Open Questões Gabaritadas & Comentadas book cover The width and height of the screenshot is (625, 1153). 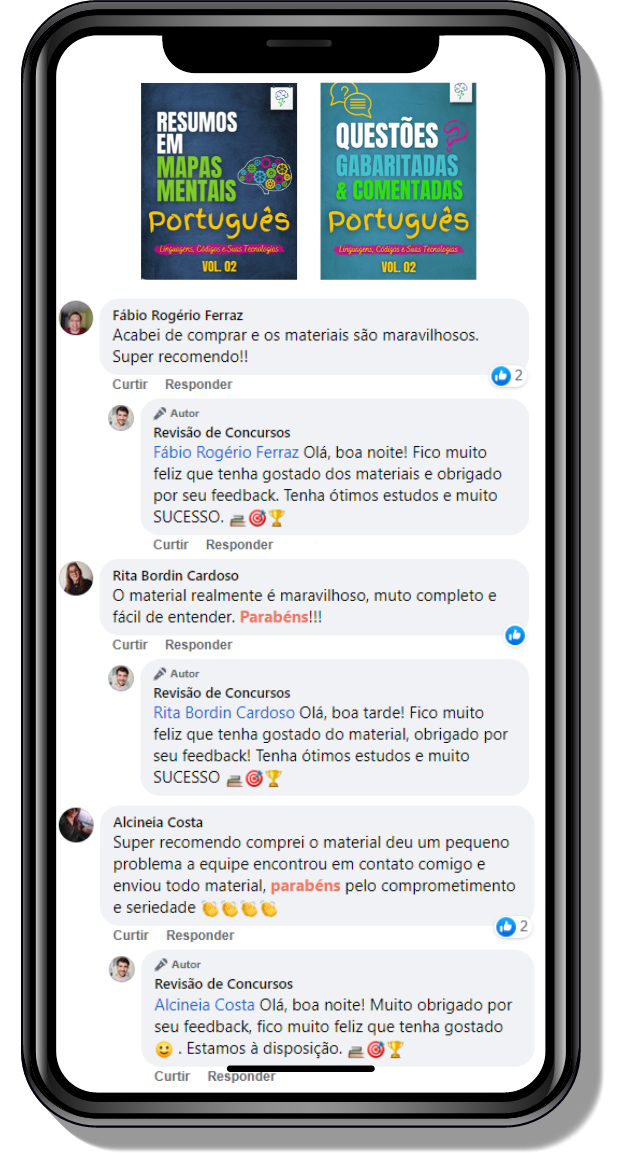(x=399, y=181)
